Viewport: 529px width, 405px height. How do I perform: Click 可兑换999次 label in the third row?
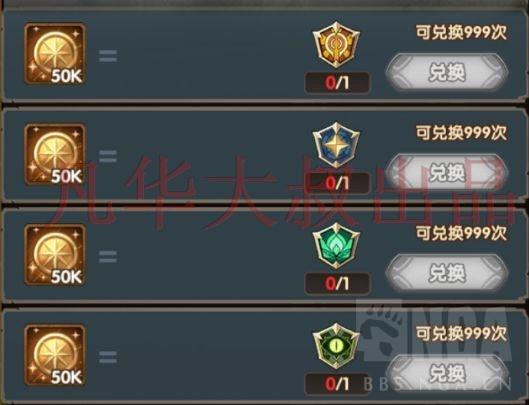461,233
